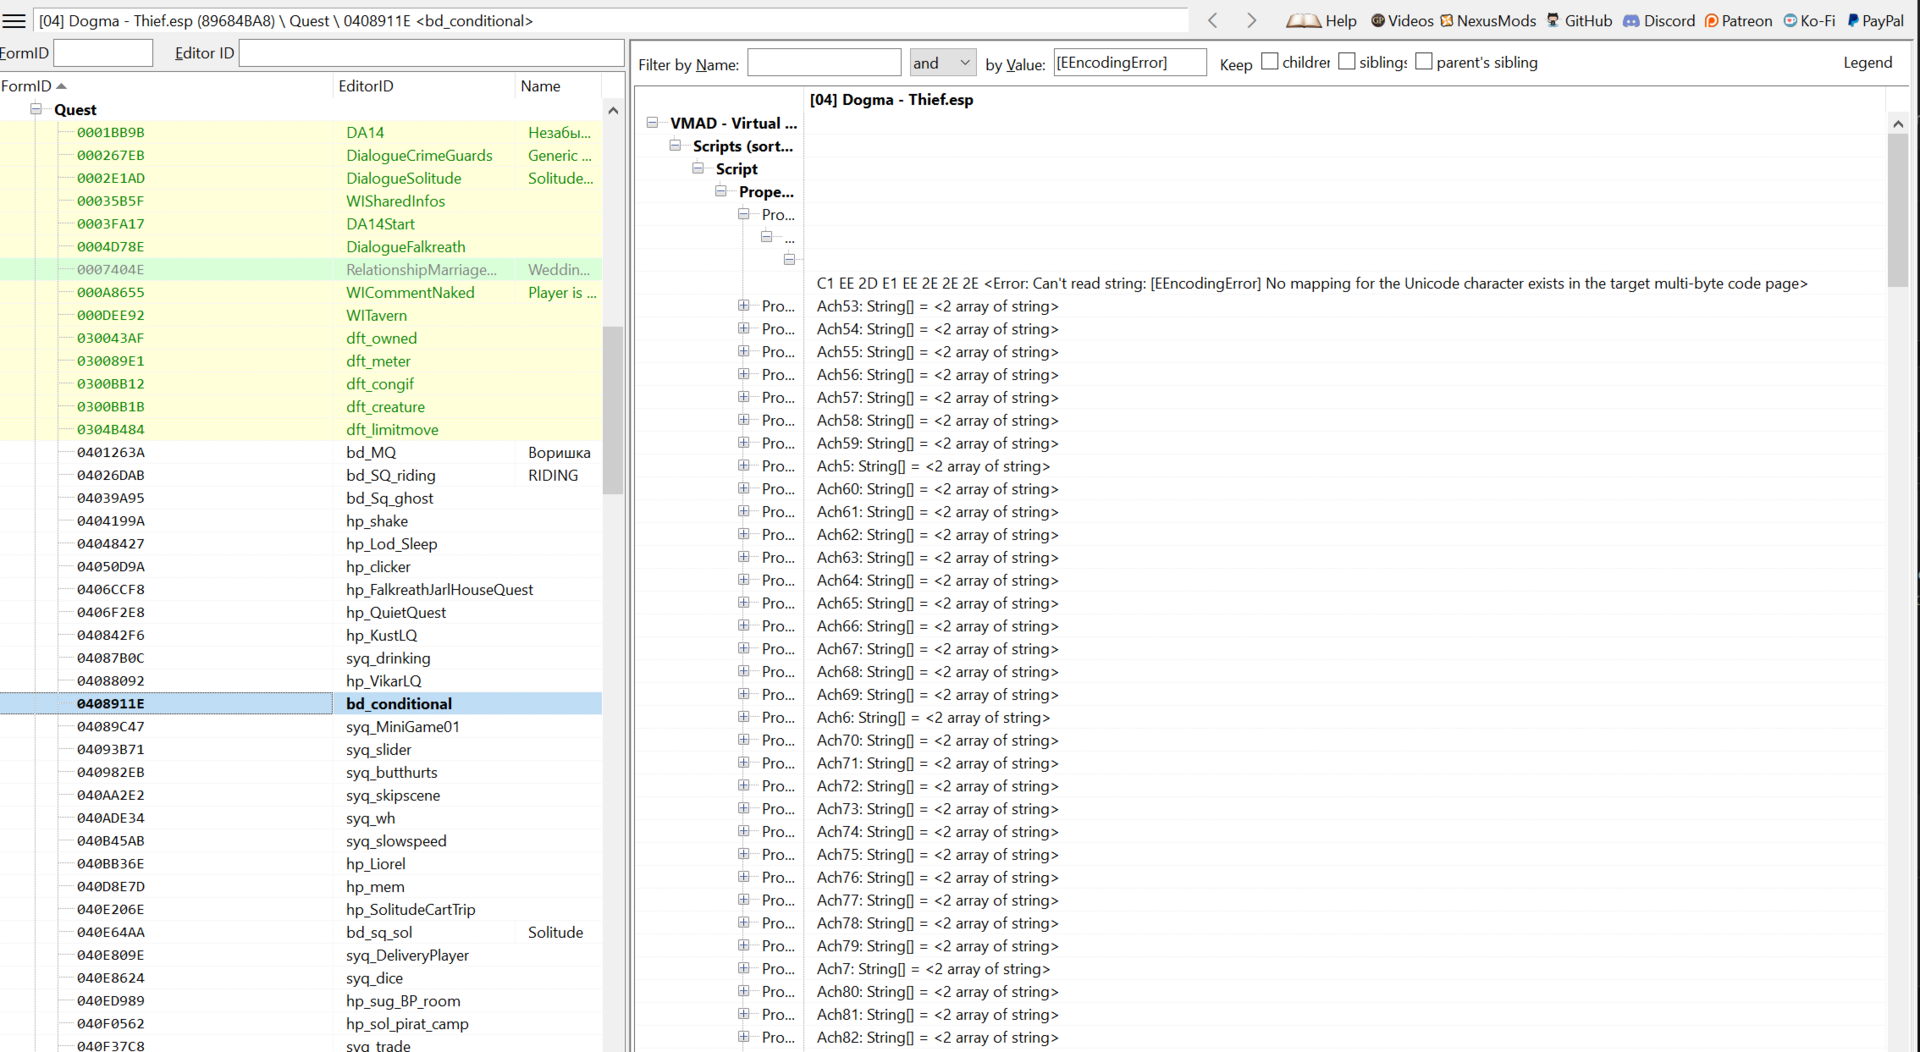The width and height of the screenshot is (1920, 1052).
Task: Sort by the EditorID column header
Action: (x=424, y=86)
